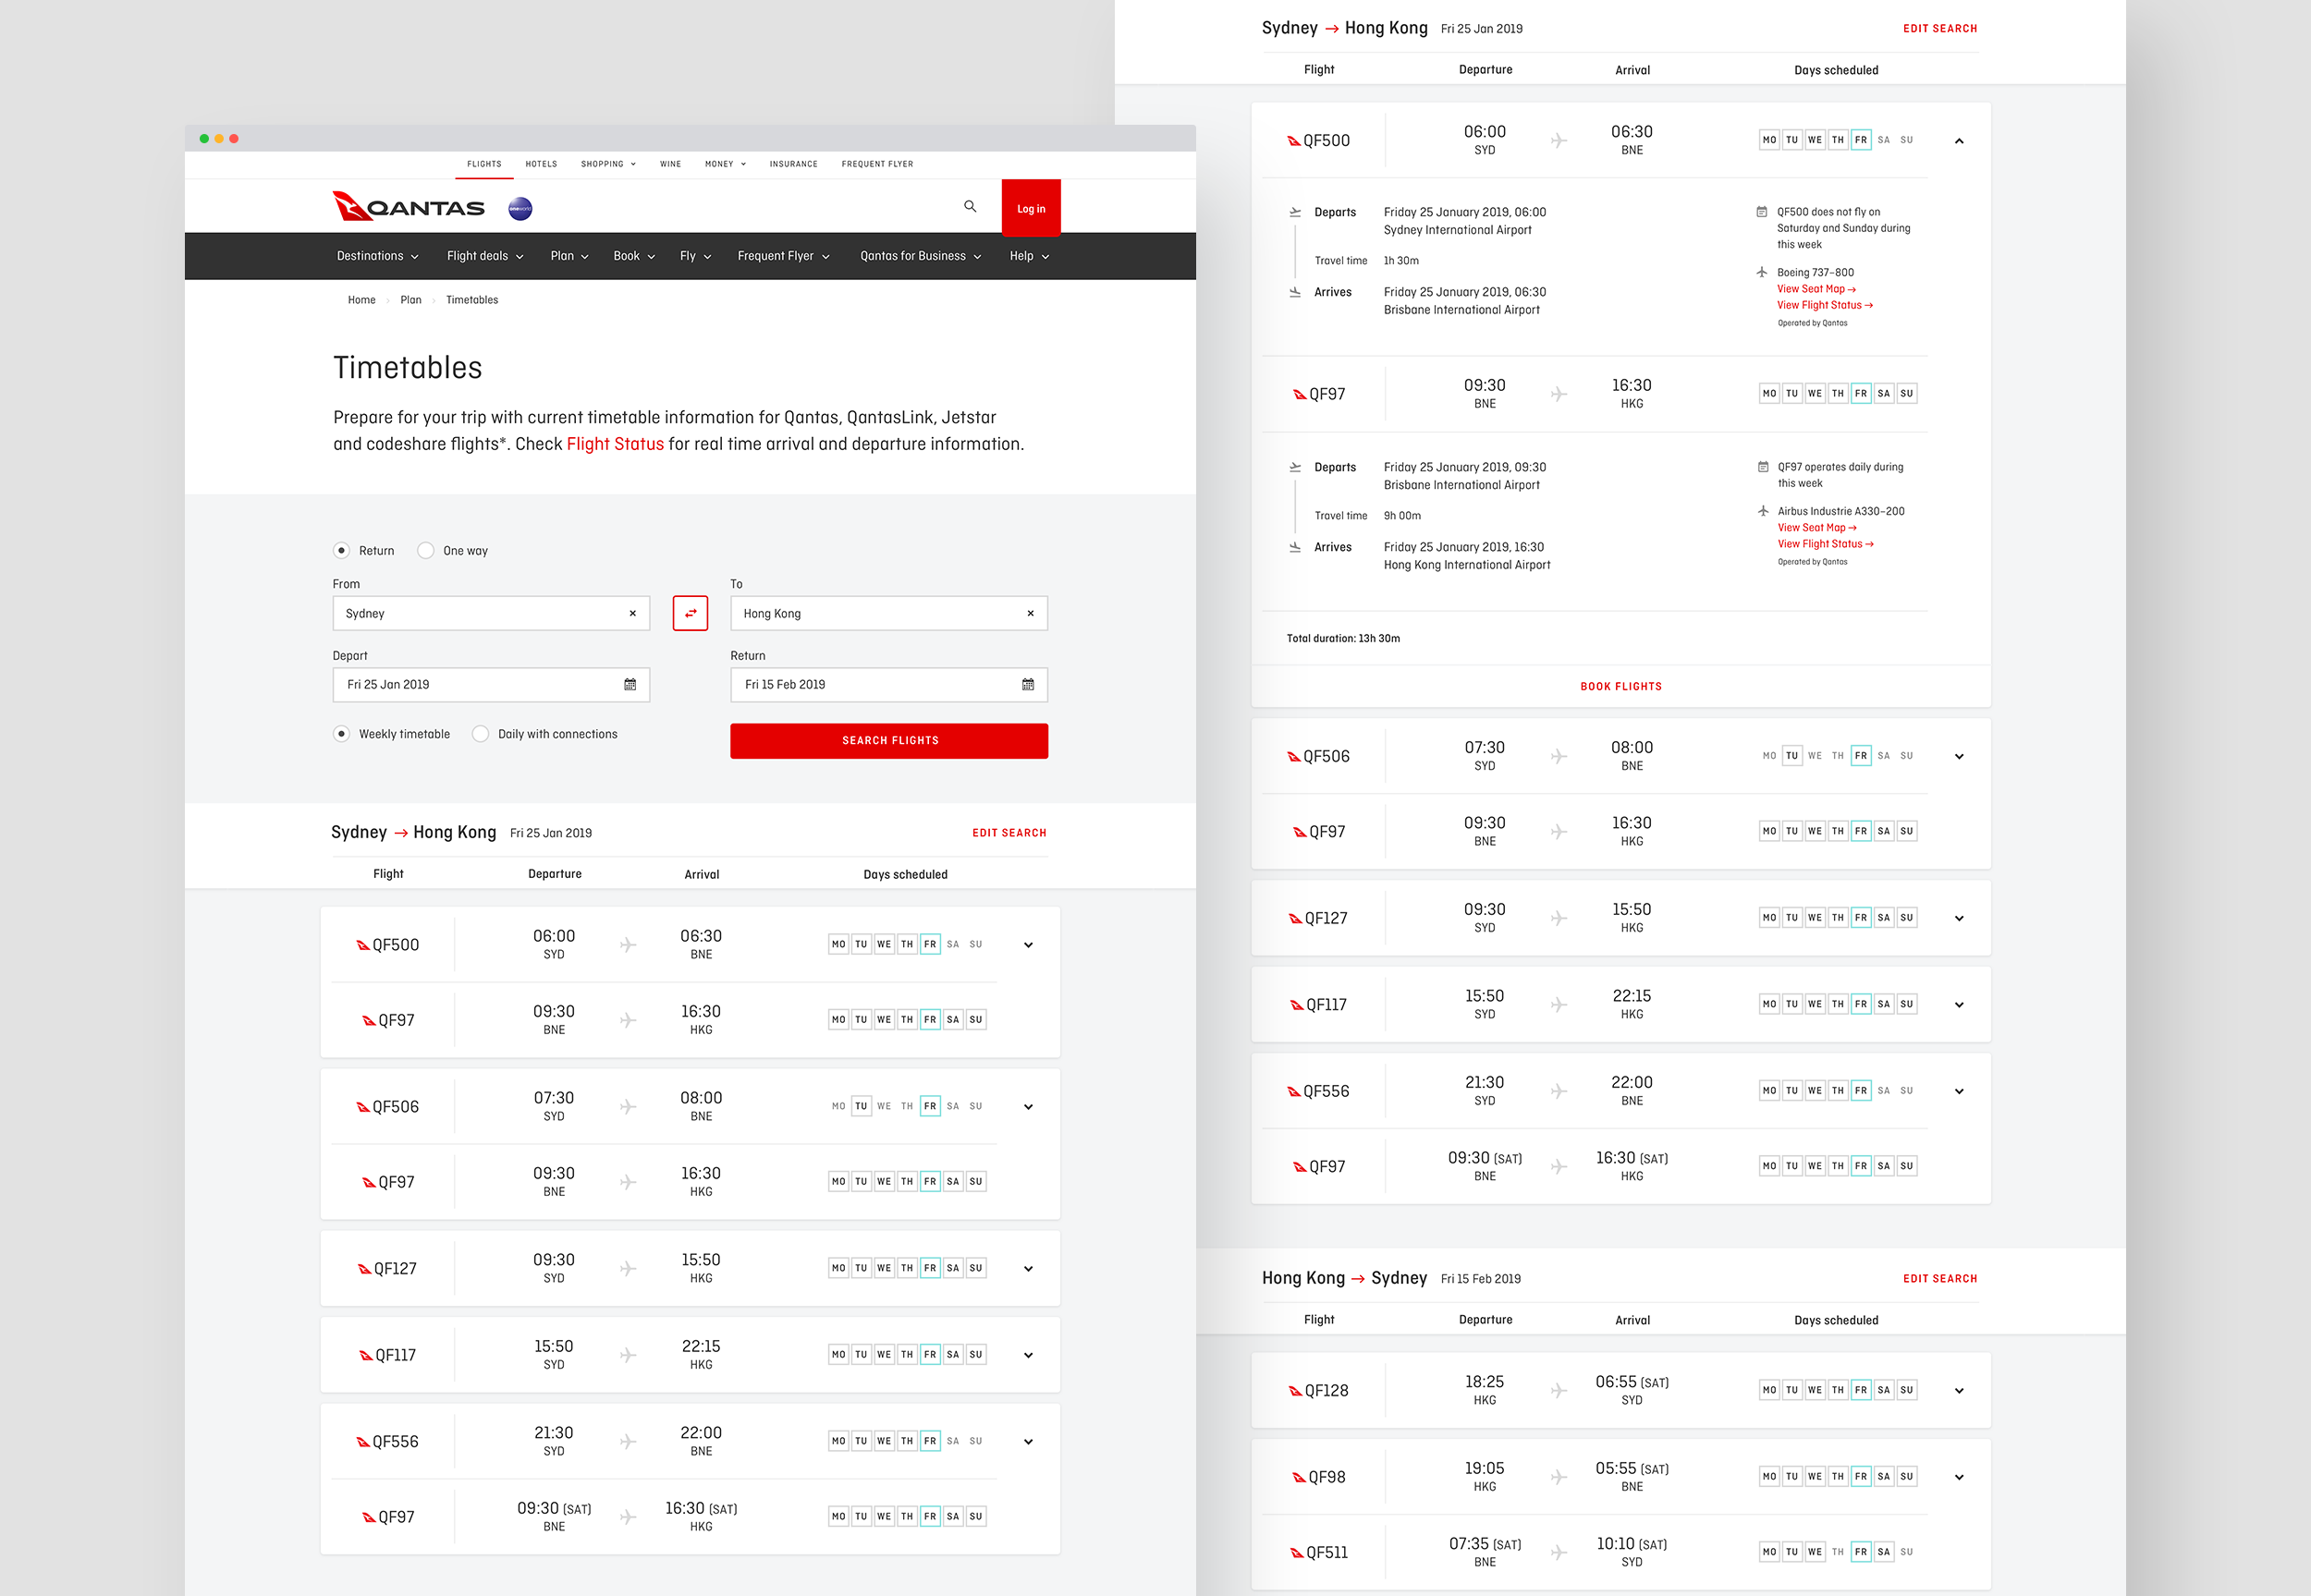Viewport: 2311px width, 1596px height.
Task: Select the One way radio button
Action: coord(426,550)
